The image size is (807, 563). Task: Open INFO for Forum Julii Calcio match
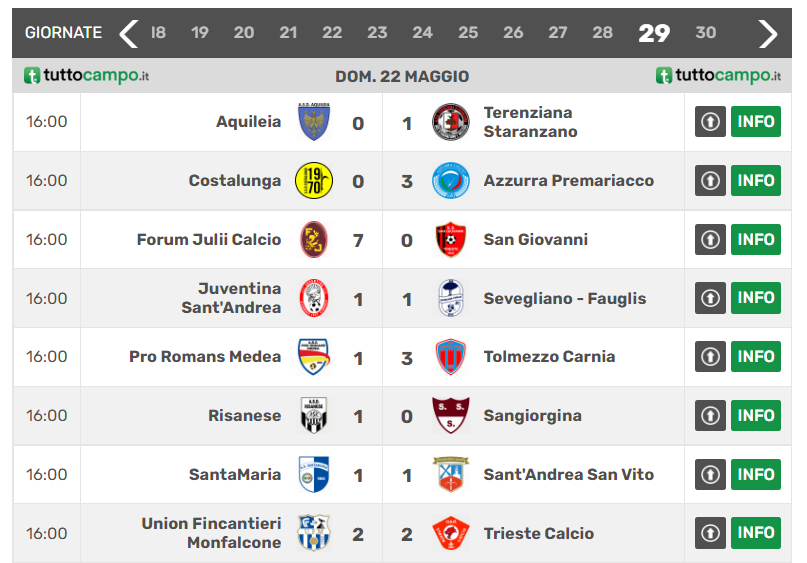coord(755,240)
